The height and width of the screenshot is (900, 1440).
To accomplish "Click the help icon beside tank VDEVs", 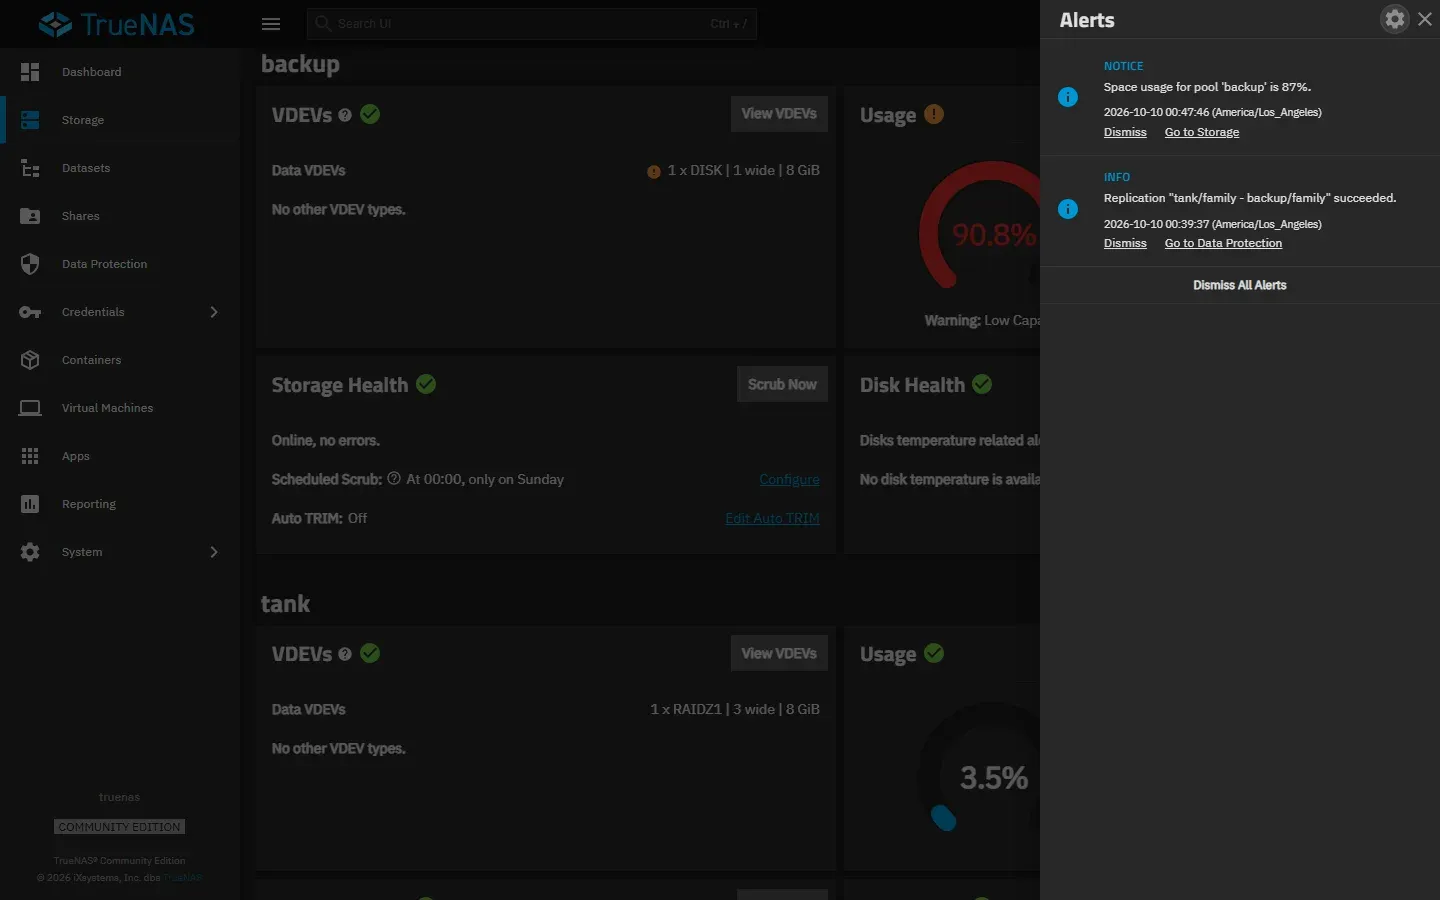I will (345, 654).
